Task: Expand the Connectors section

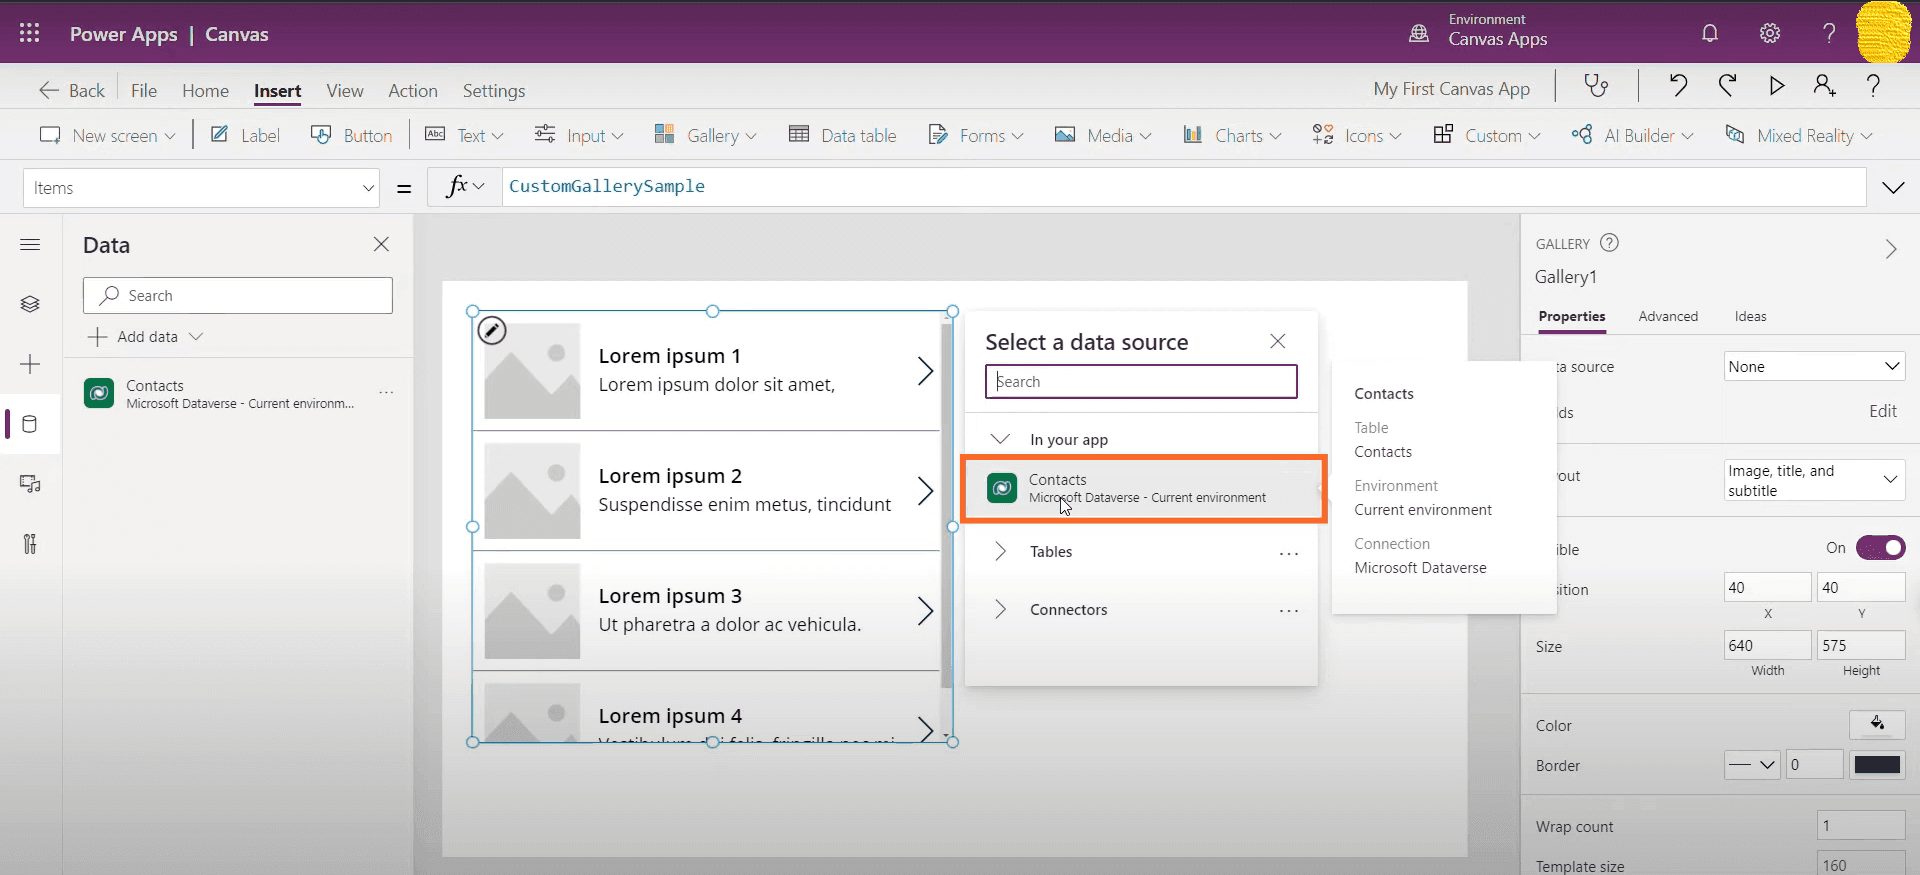Action: (x=1068, y=610)
